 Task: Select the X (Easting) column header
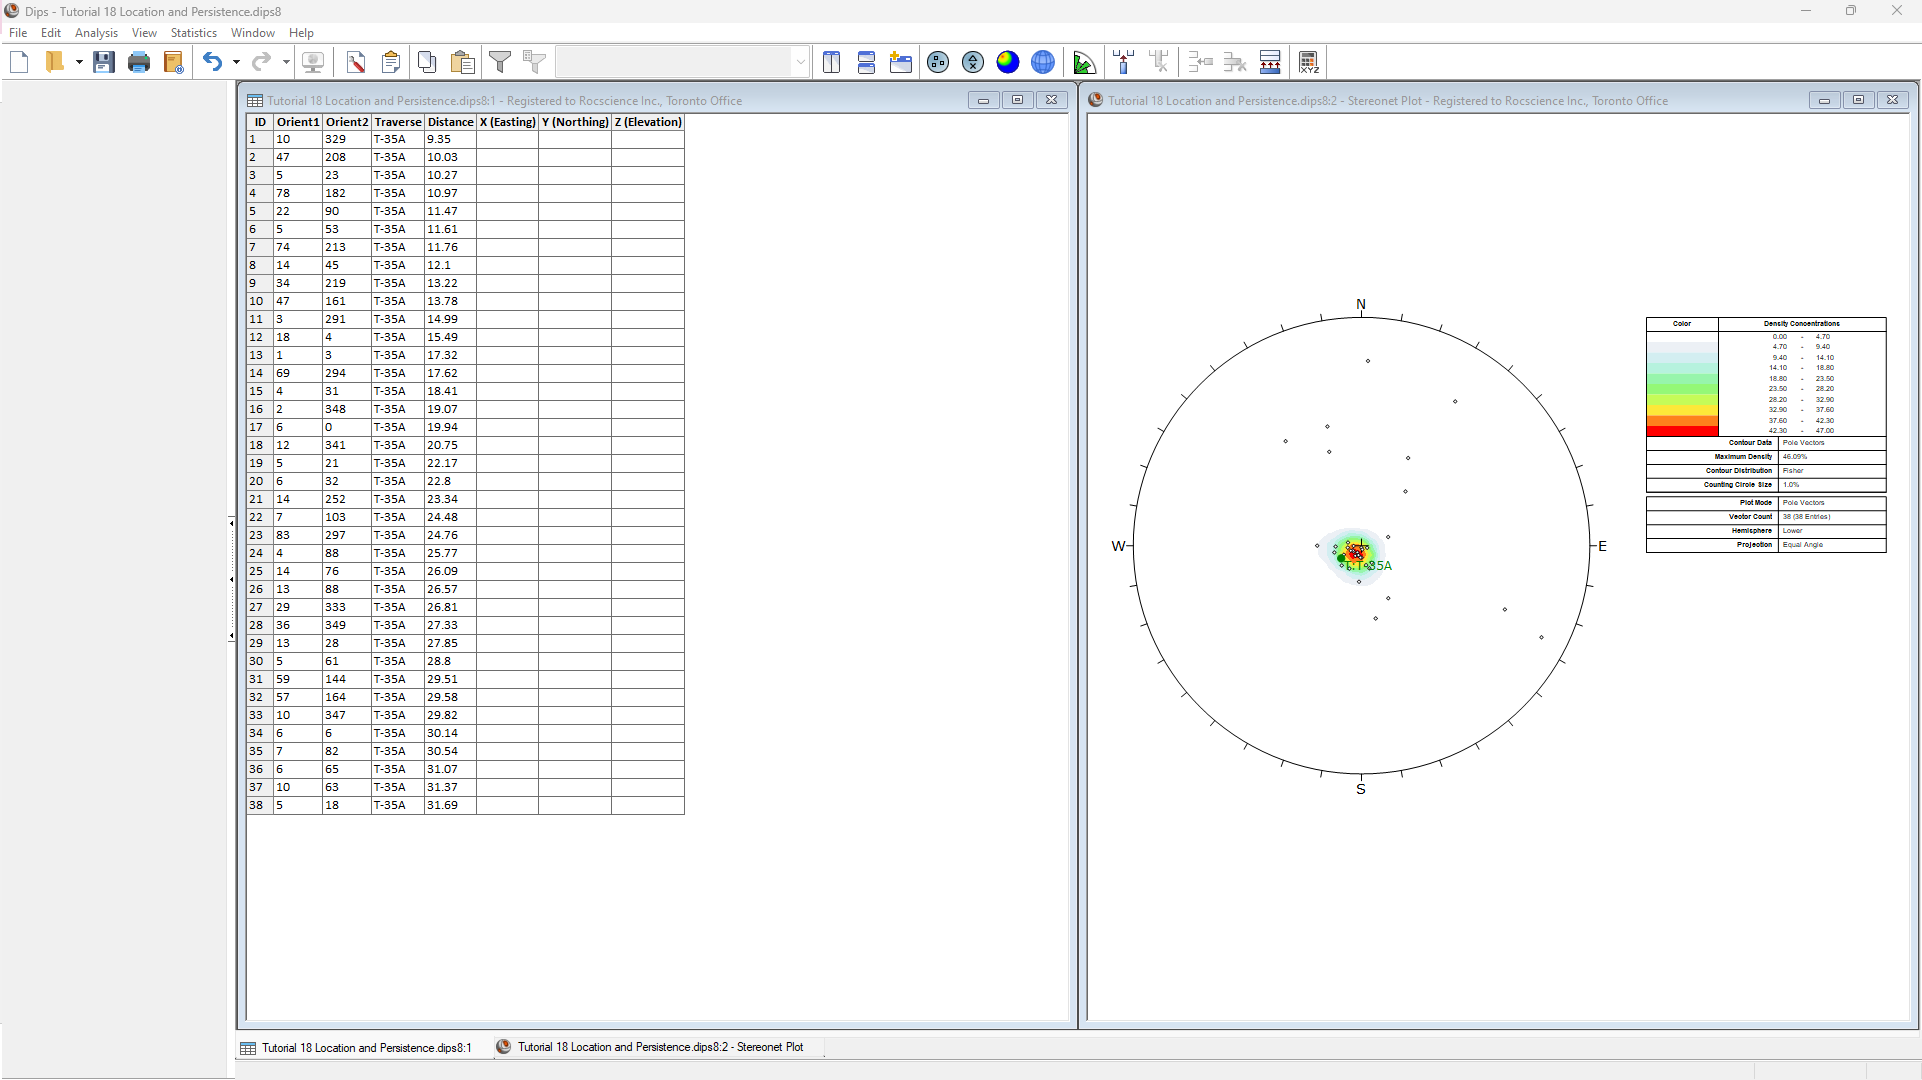[x=507, y=122]
